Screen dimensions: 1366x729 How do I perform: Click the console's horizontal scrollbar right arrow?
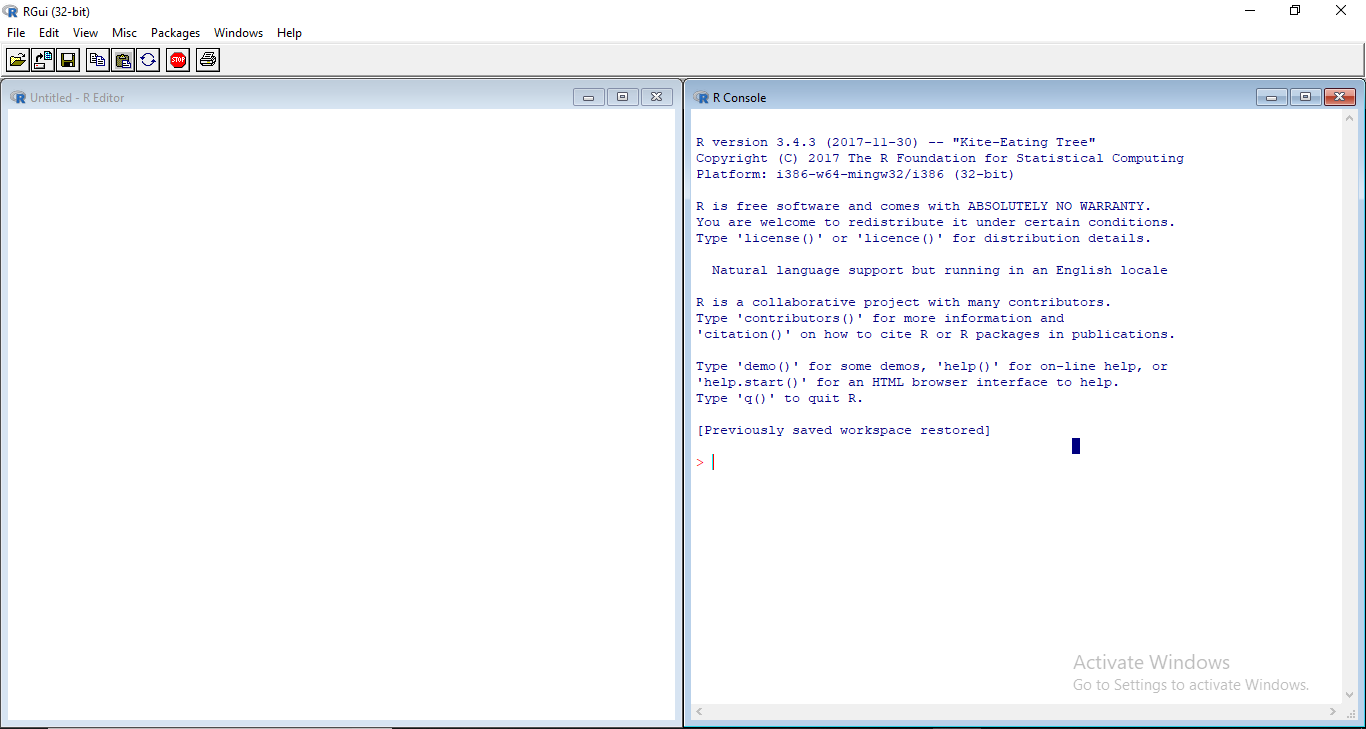click(1333, 711)
